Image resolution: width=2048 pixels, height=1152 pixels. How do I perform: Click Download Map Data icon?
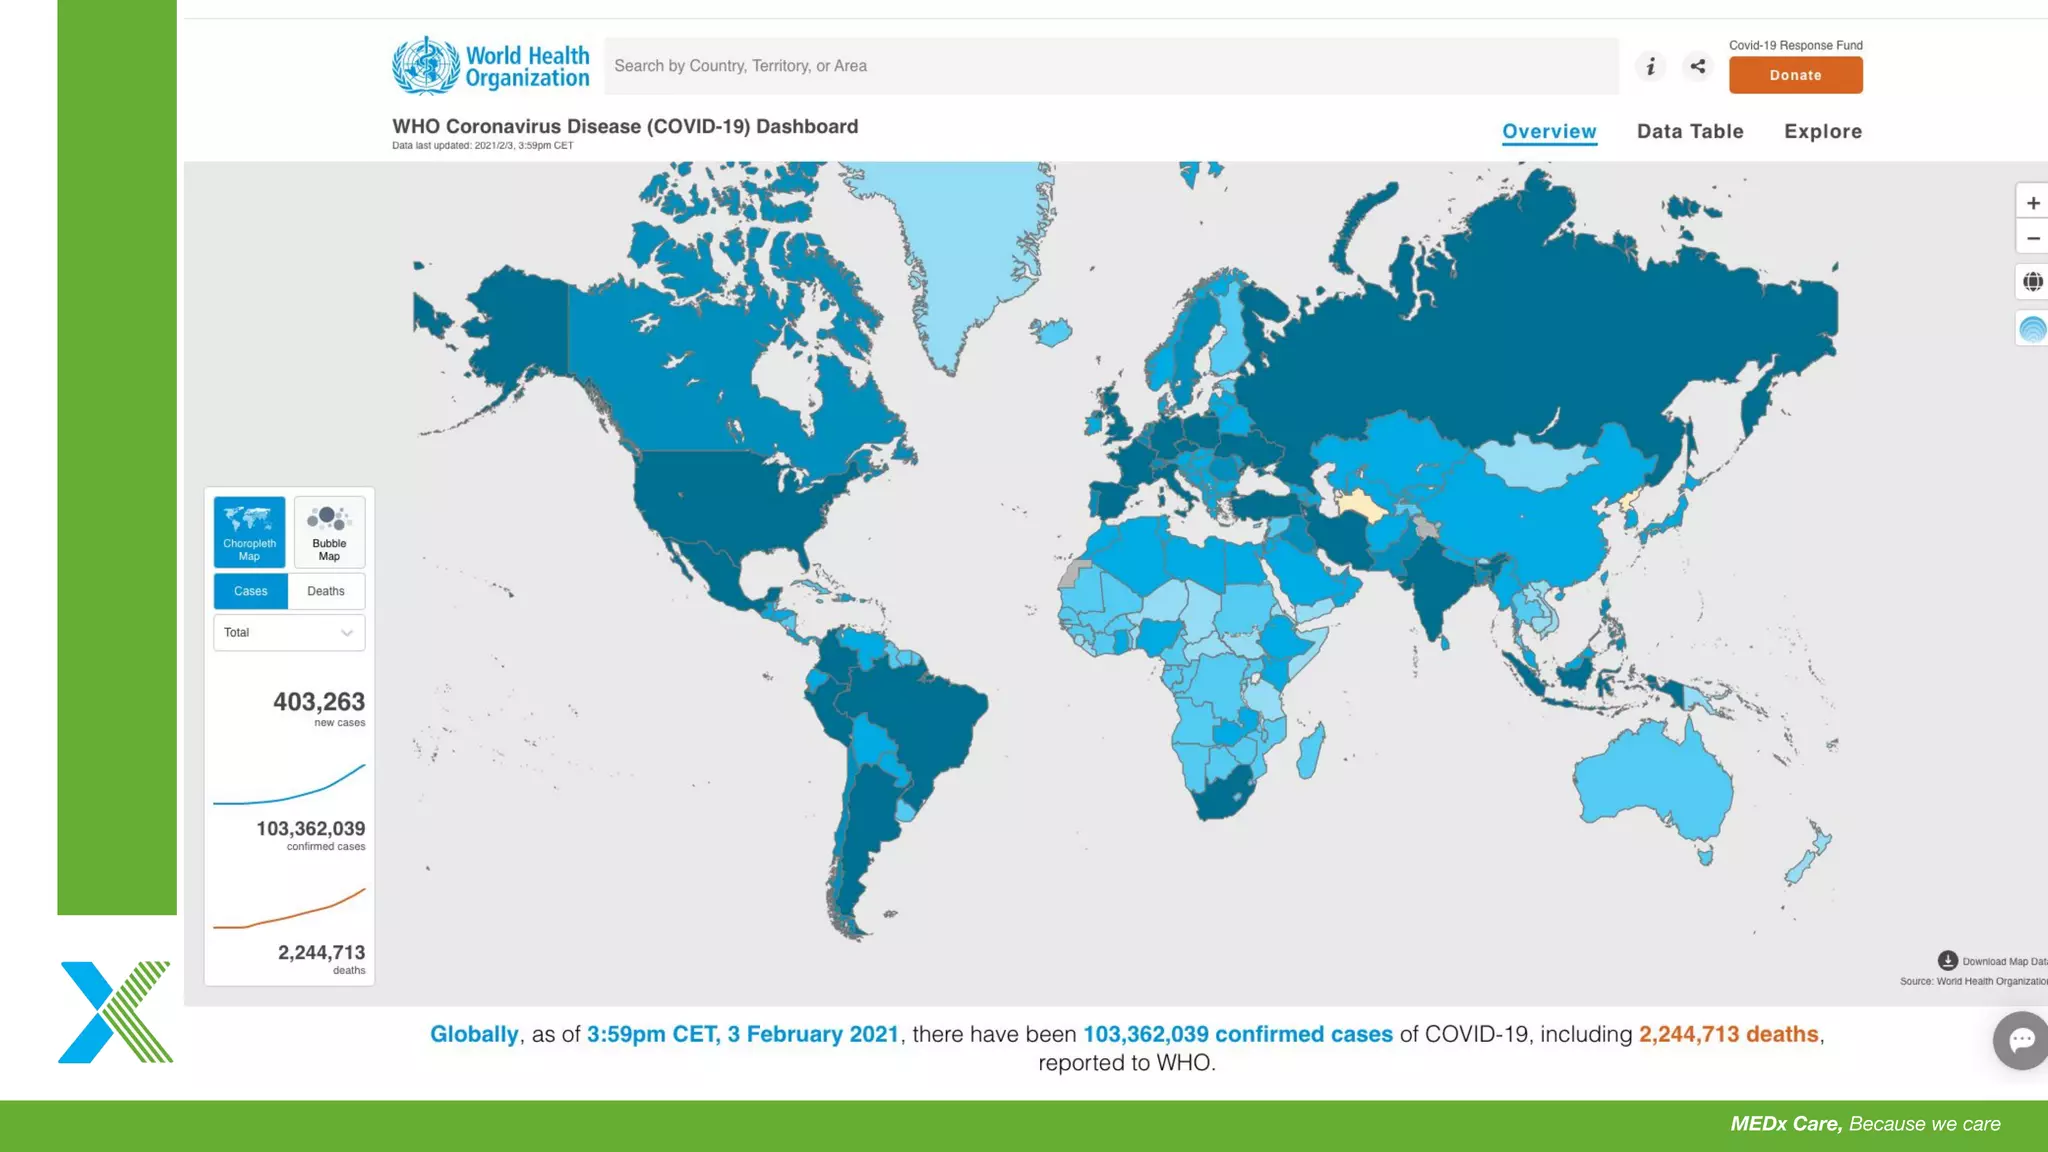click(x=1947, y=961)
